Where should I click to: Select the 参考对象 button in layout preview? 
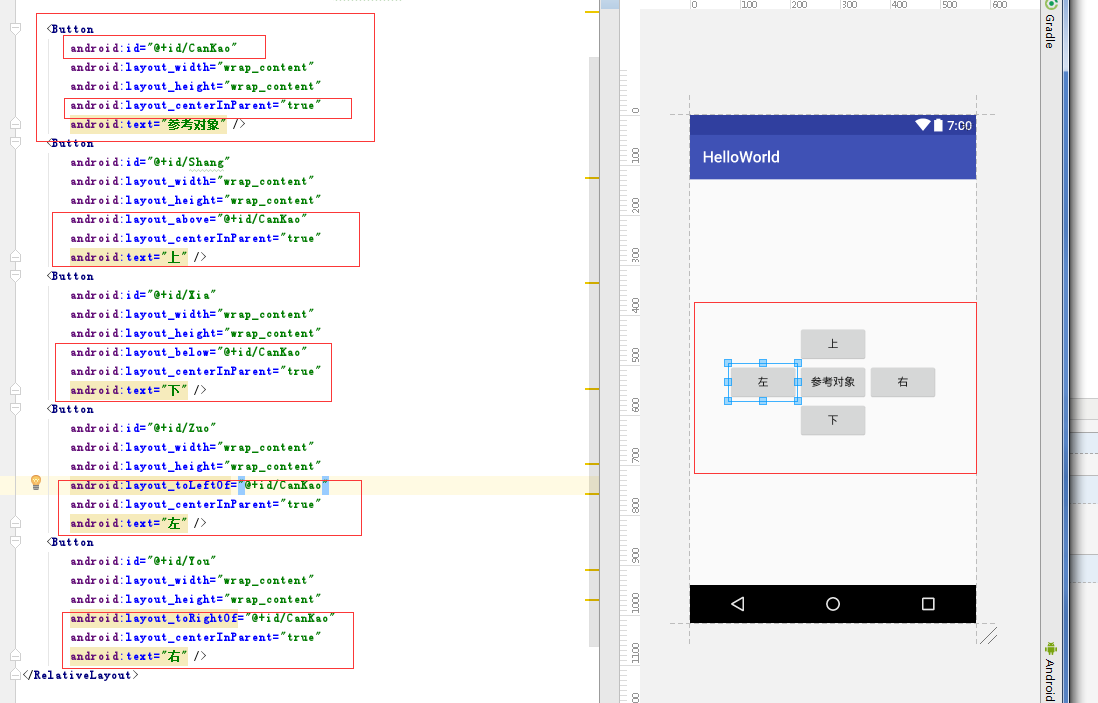(833, 382)
